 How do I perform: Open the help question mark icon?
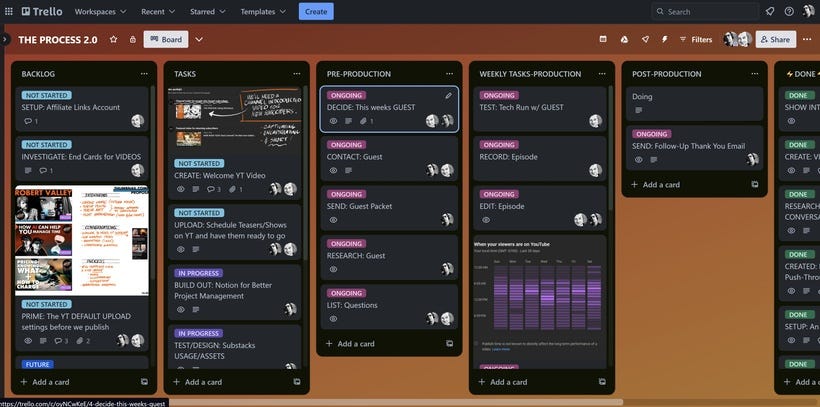[789, 11]
